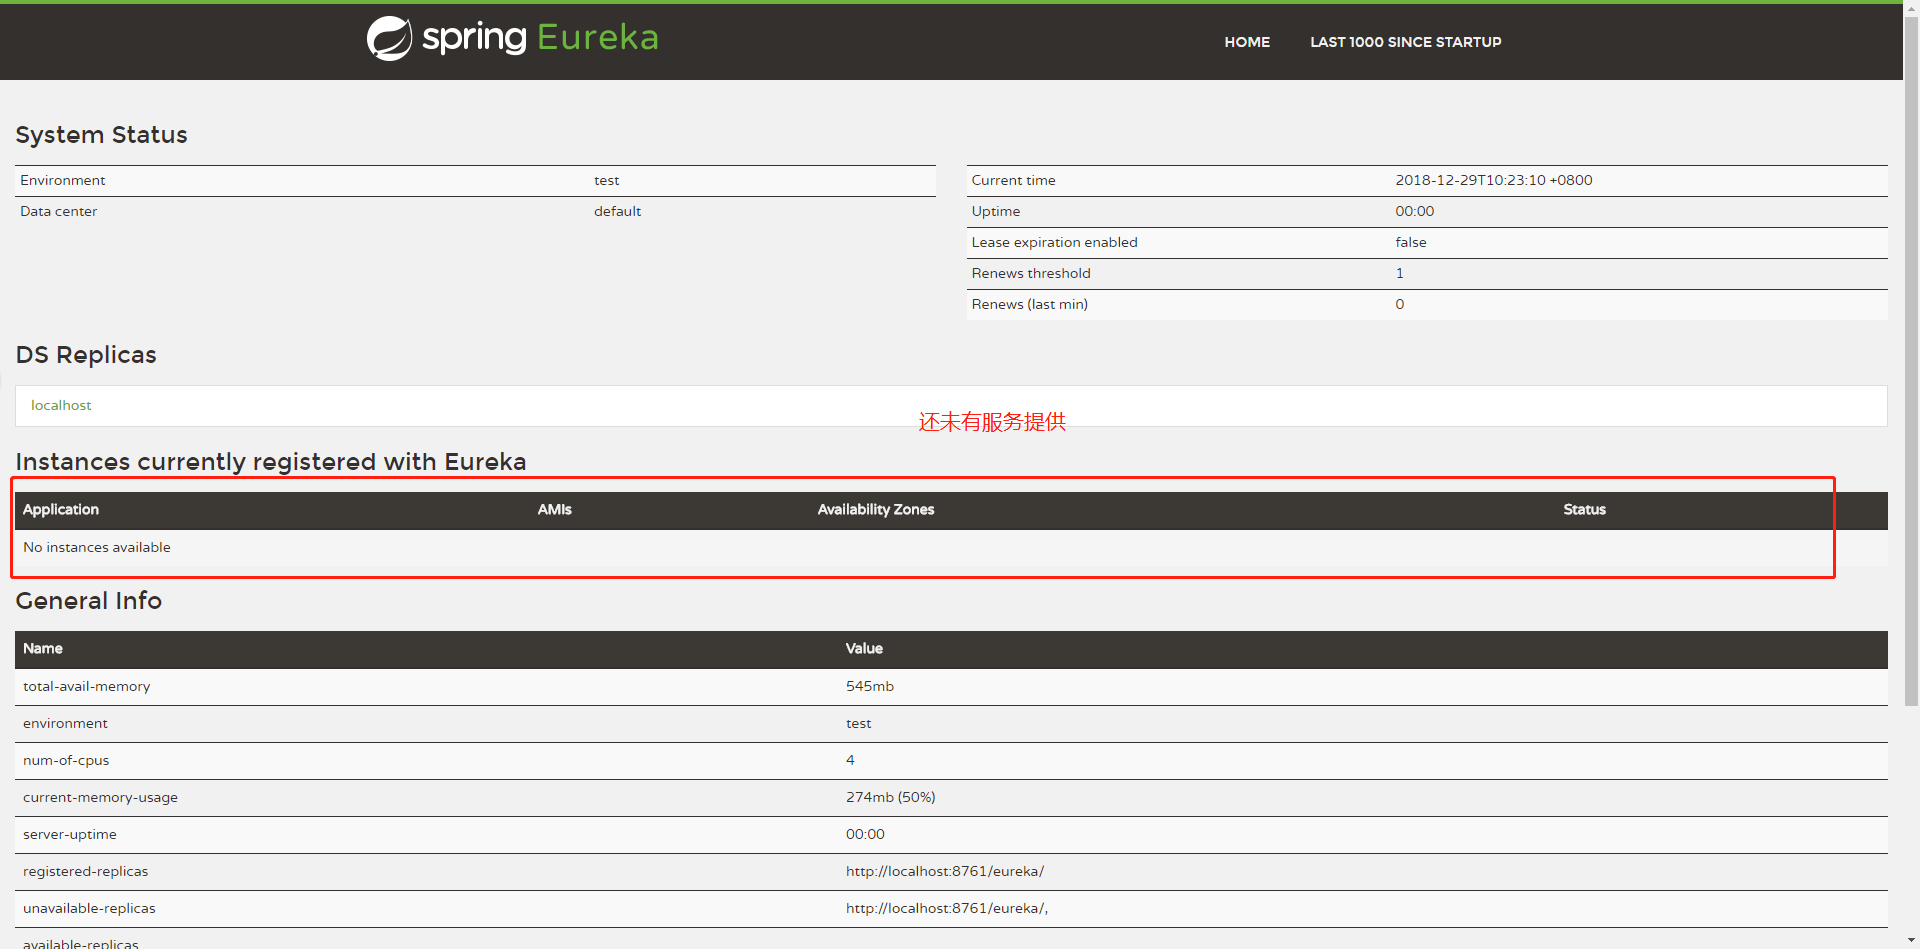The width and height of the screenshot is (1920, 949).
Task: Click the Value column header in General Info
Action: pos(864,648)
